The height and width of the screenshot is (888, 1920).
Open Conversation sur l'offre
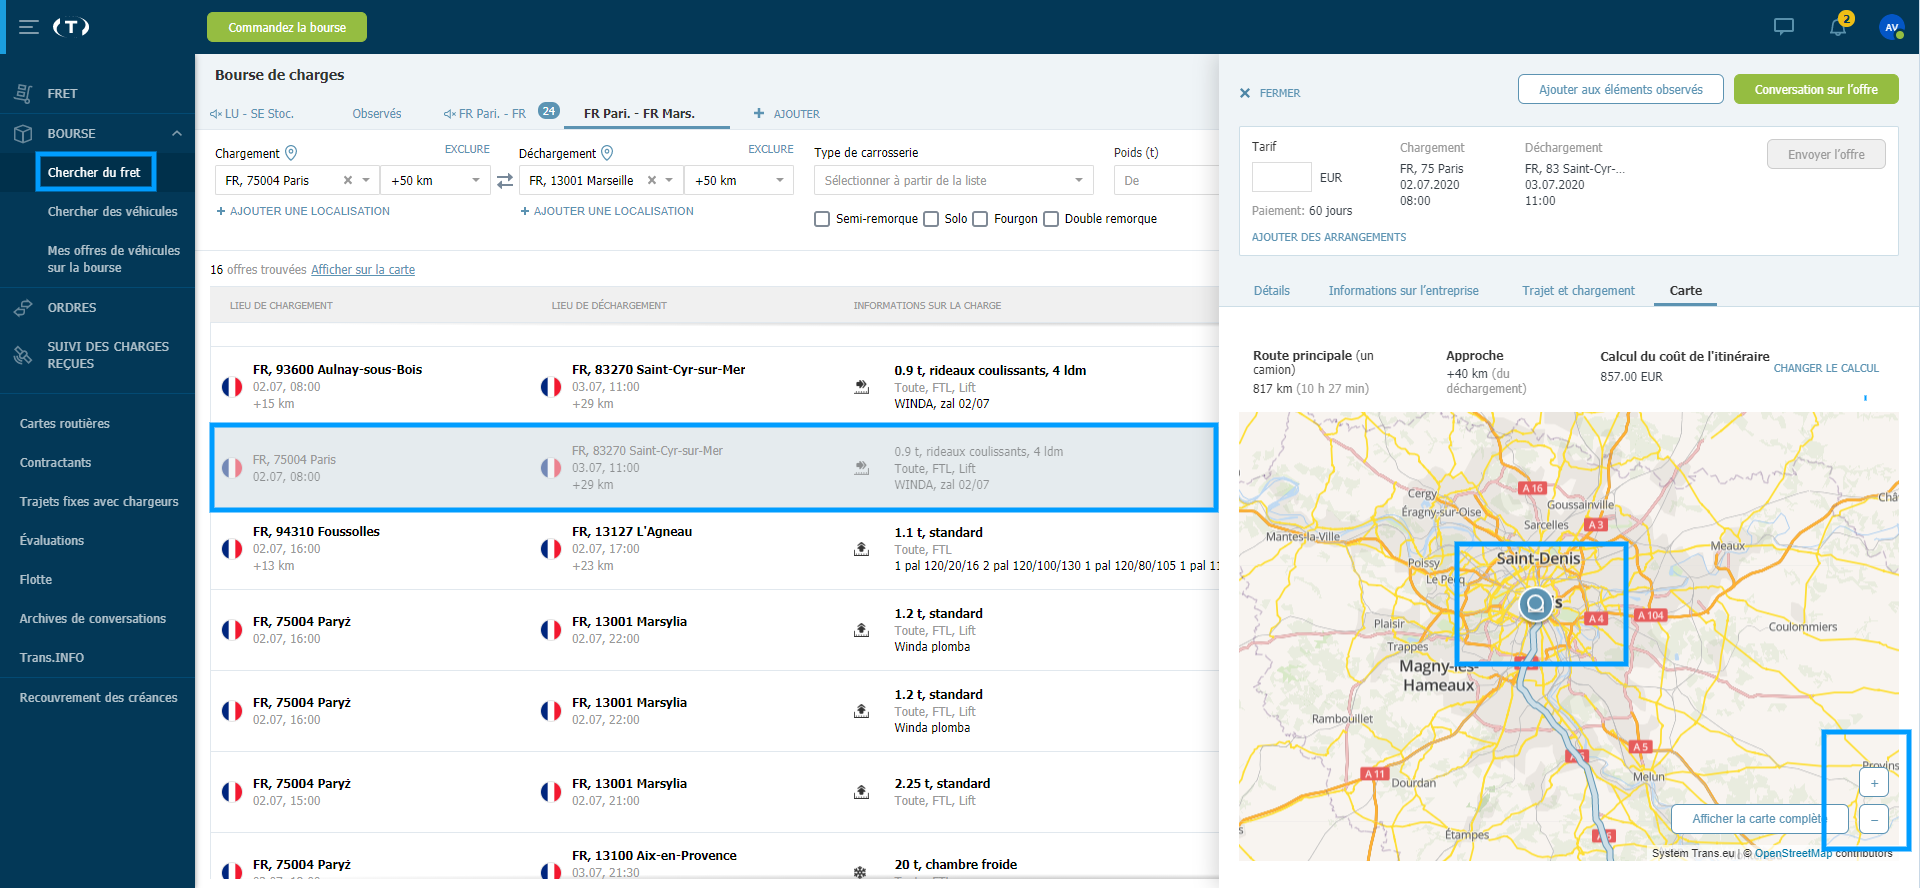coord(1816,89)
